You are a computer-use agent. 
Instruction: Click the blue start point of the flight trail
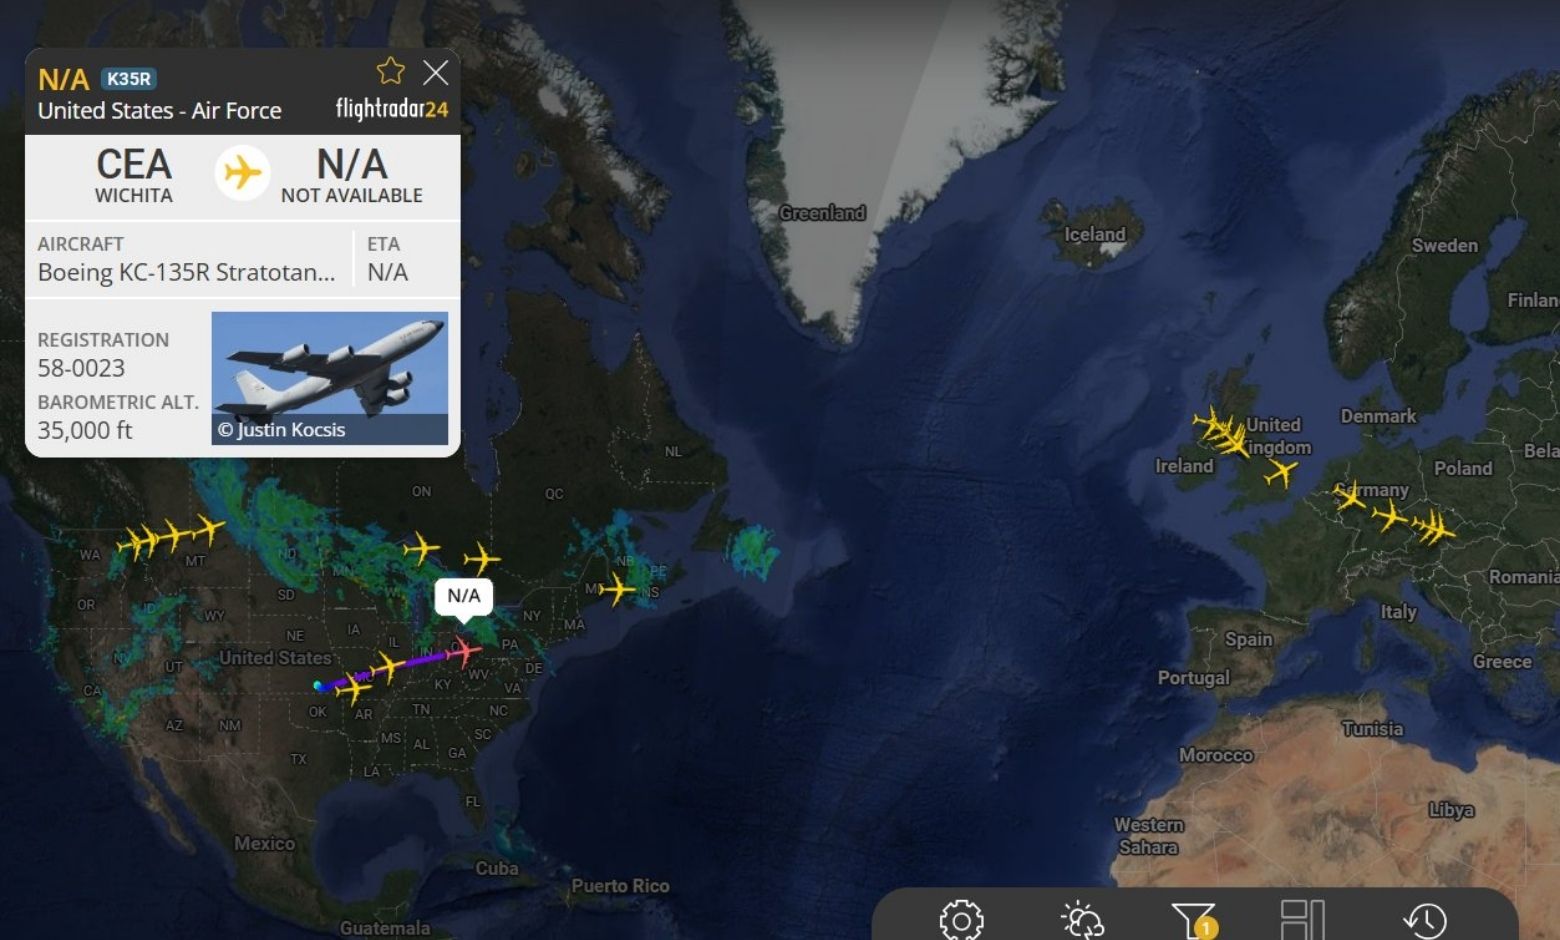318,686
